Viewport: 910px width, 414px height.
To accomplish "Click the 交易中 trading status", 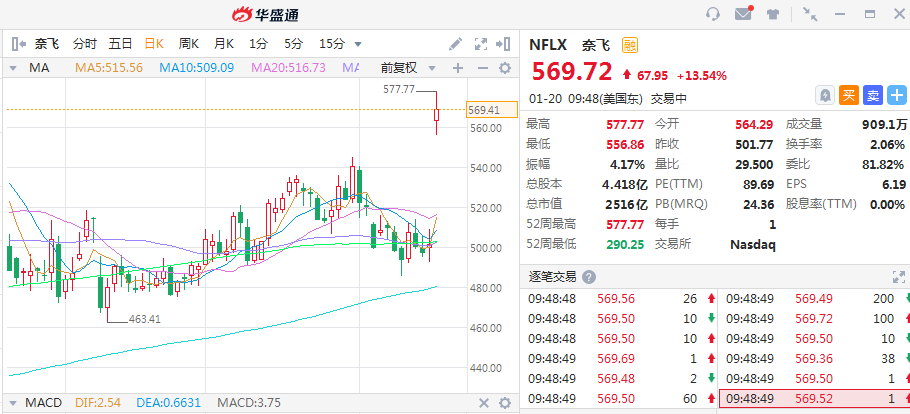I will click(x=669, y=99).
